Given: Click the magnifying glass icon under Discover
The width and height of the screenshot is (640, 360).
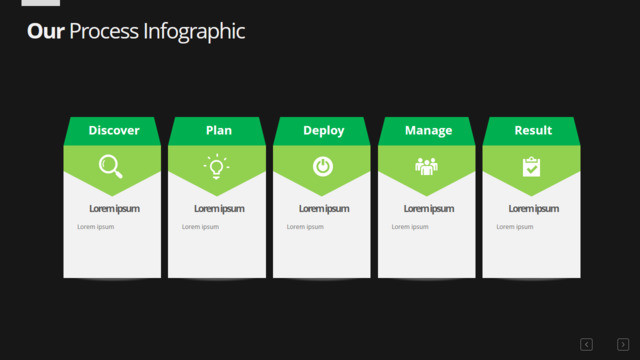Looking at the screenshot, I should [111, 167].
